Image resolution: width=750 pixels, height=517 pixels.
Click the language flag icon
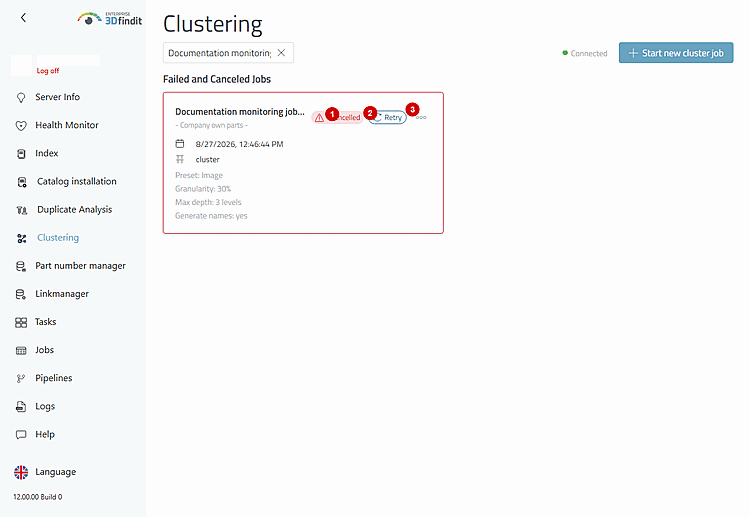click(21, 473)
